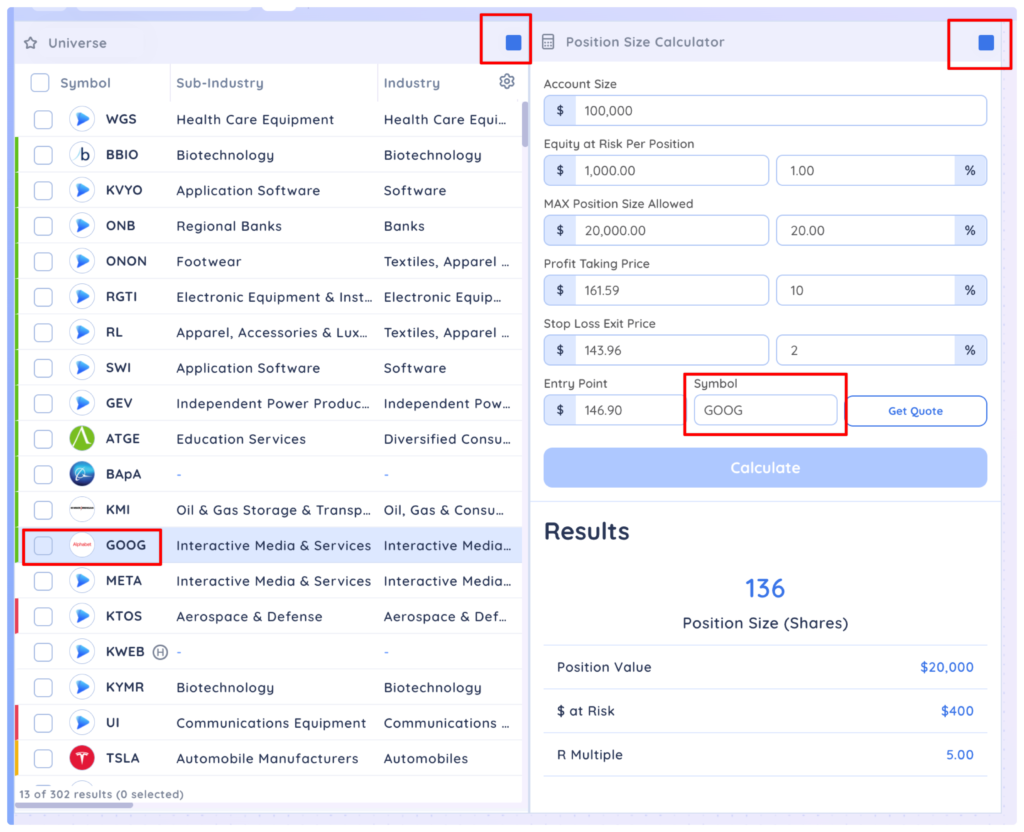
Task: Click the KTOS ticker logo icon
Action: [x=82, y=616]
